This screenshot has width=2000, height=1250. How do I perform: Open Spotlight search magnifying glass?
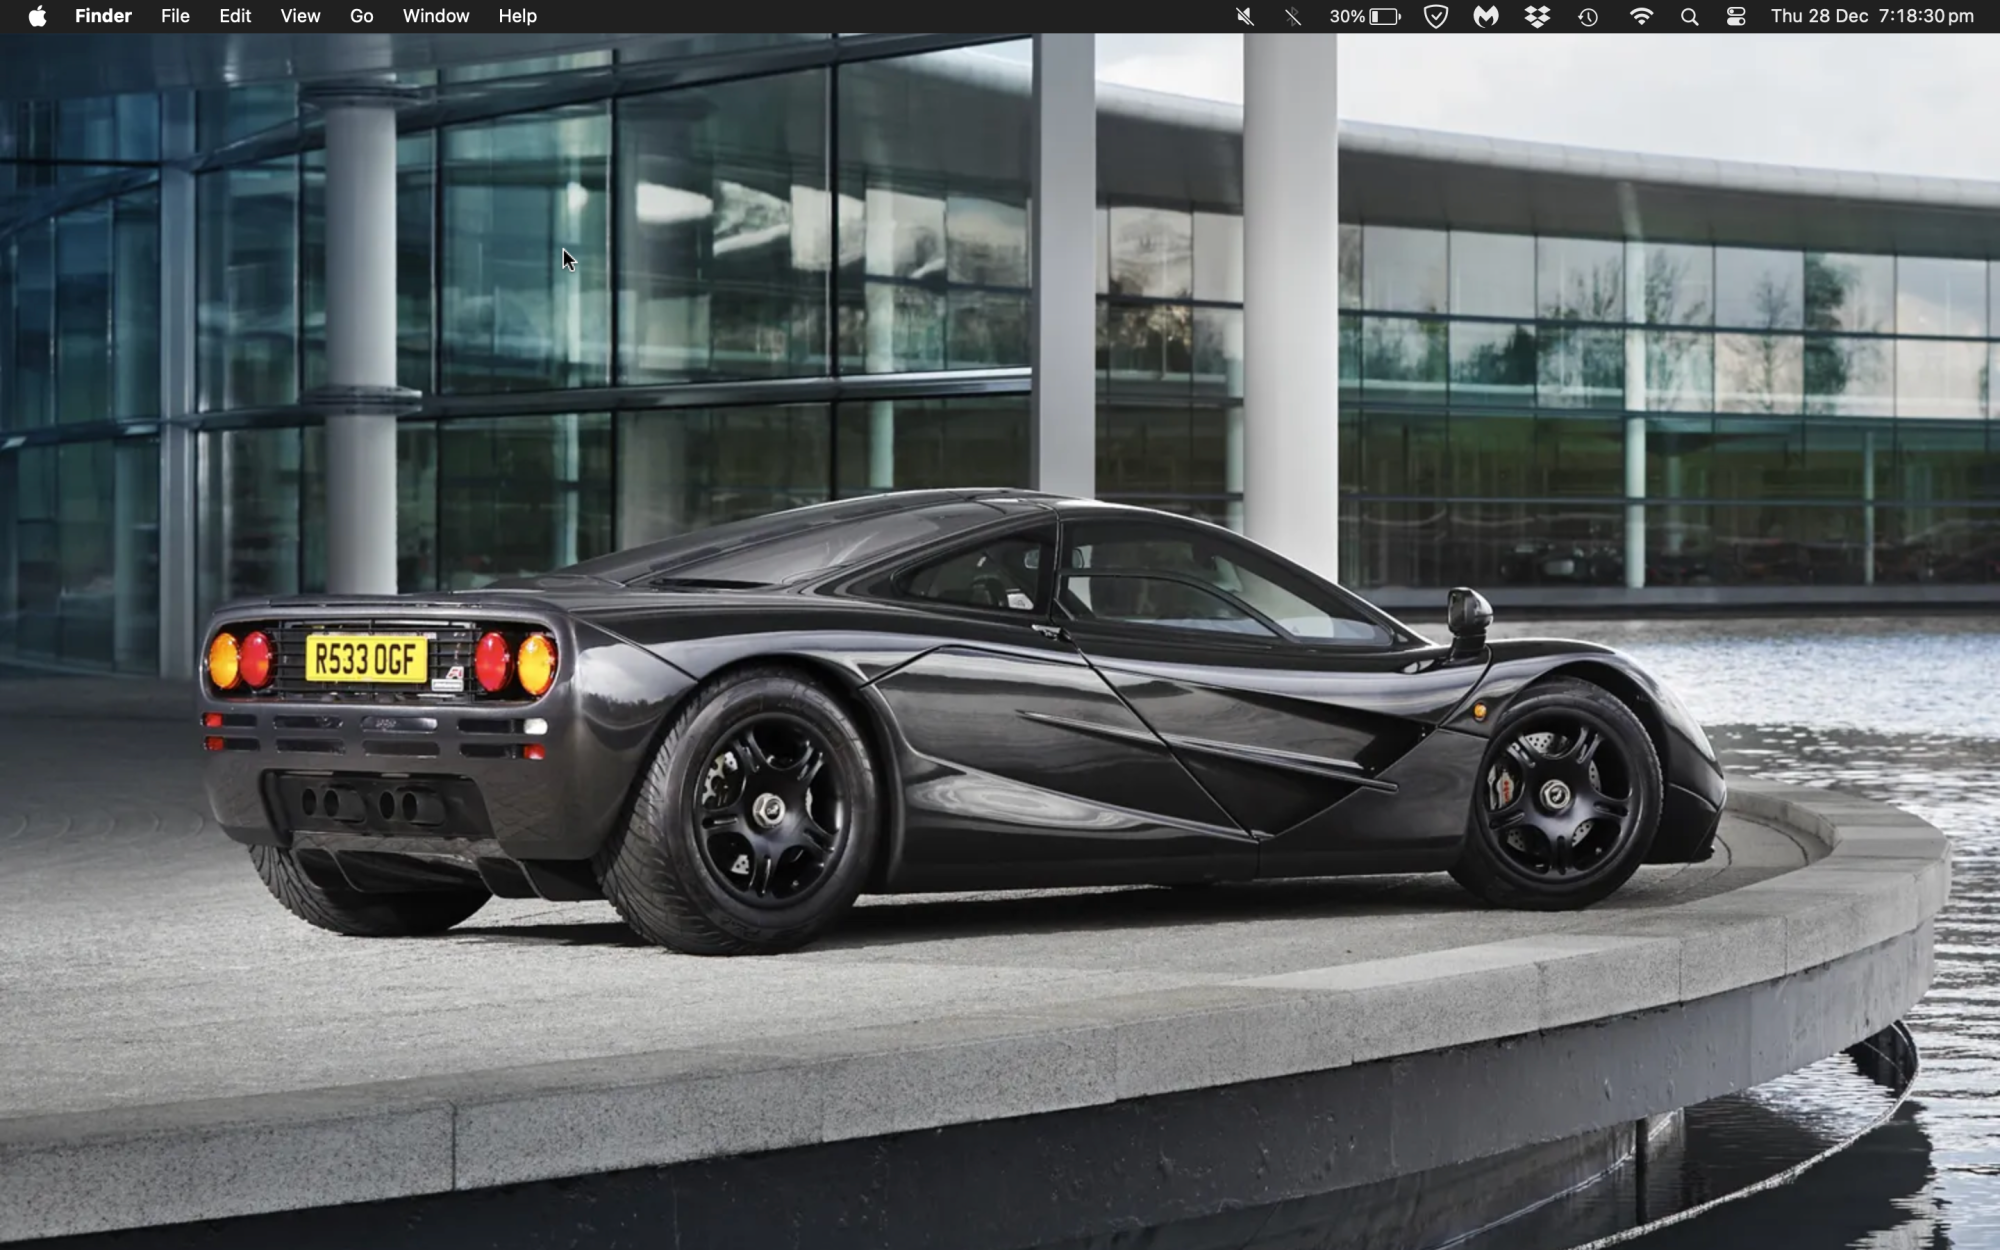pyautogui.click(x=1689, y=16)
